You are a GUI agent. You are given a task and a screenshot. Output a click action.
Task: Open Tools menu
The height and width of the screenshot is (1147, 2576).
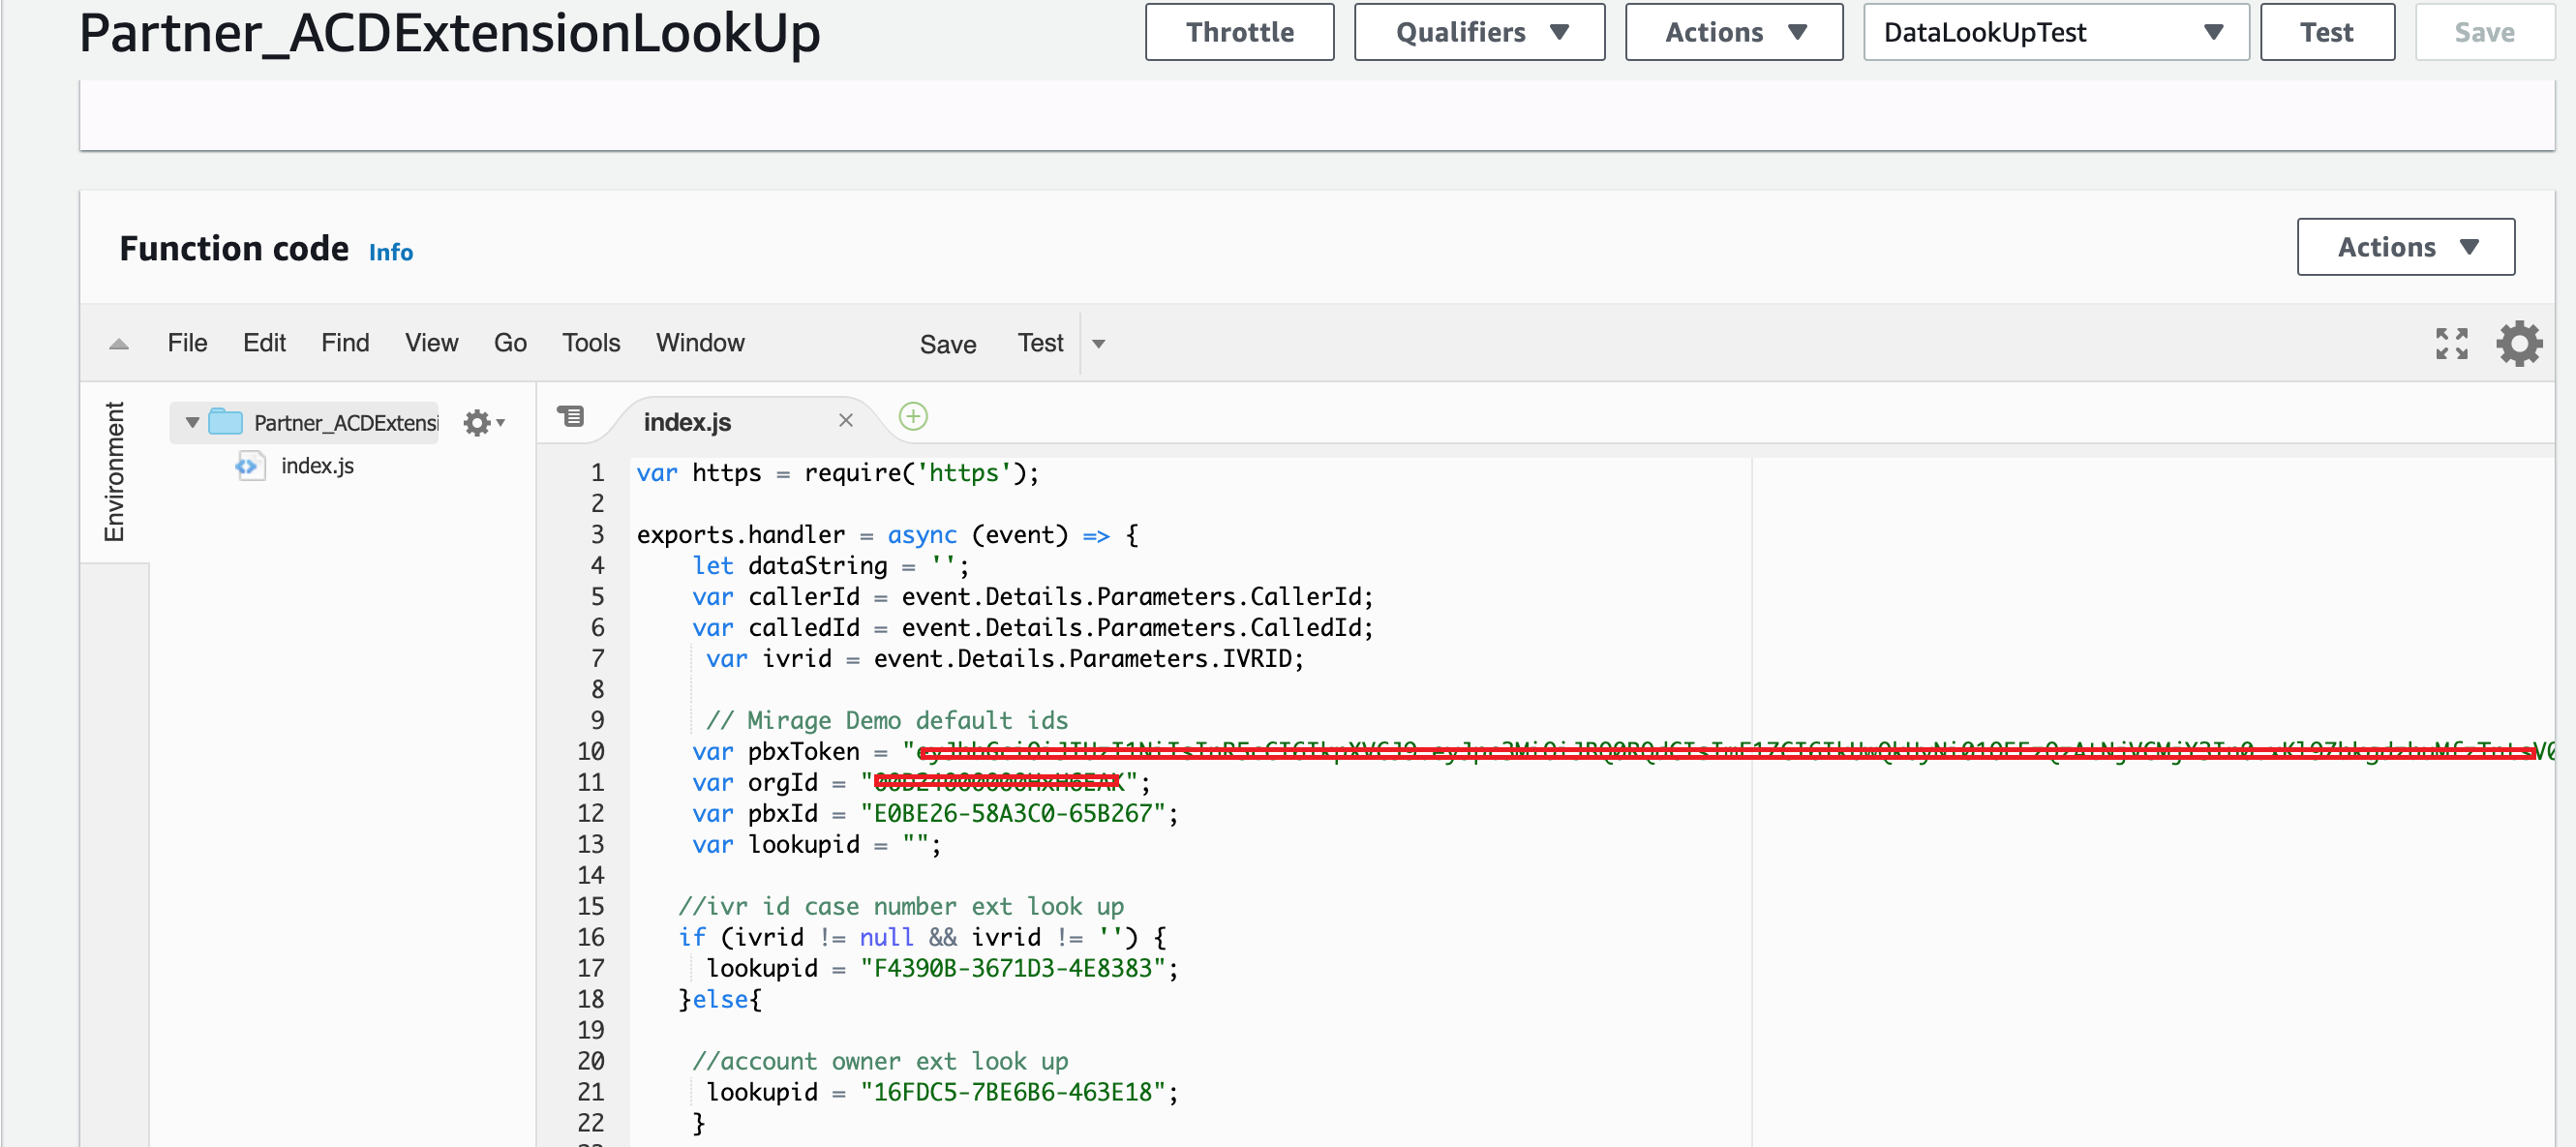click(x=591, y=343)
